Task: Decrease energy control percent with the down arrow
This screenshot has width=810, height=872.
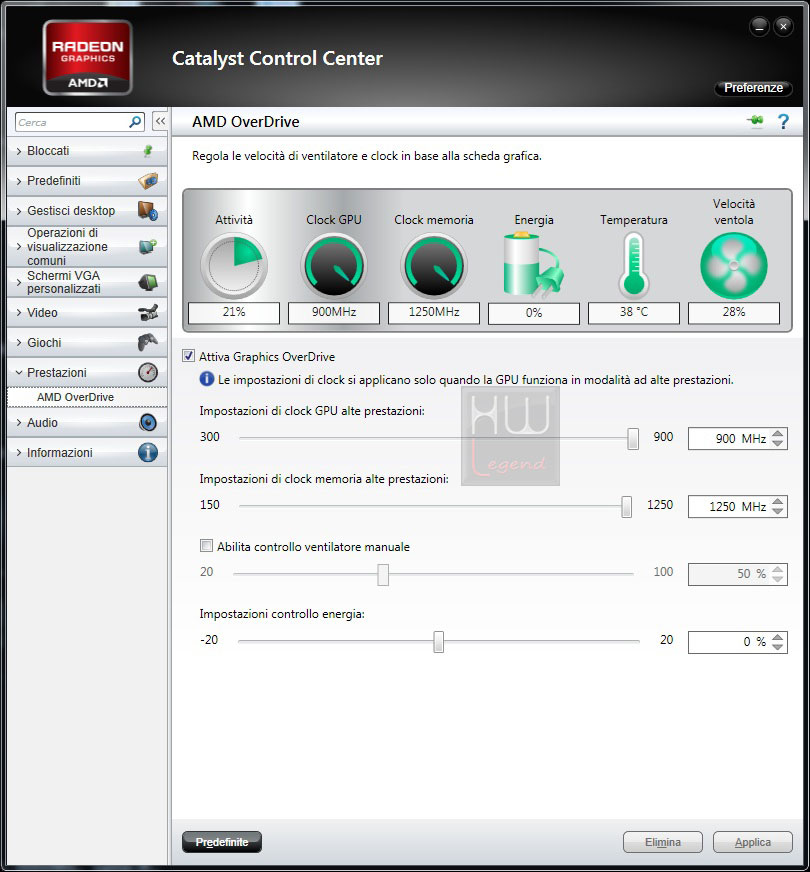Action: pos(778,647)
